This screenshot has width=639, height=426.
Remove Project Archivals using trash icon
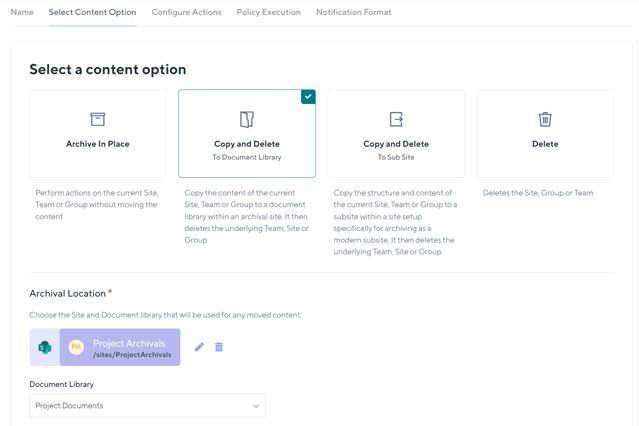click(x=219, y=347)
